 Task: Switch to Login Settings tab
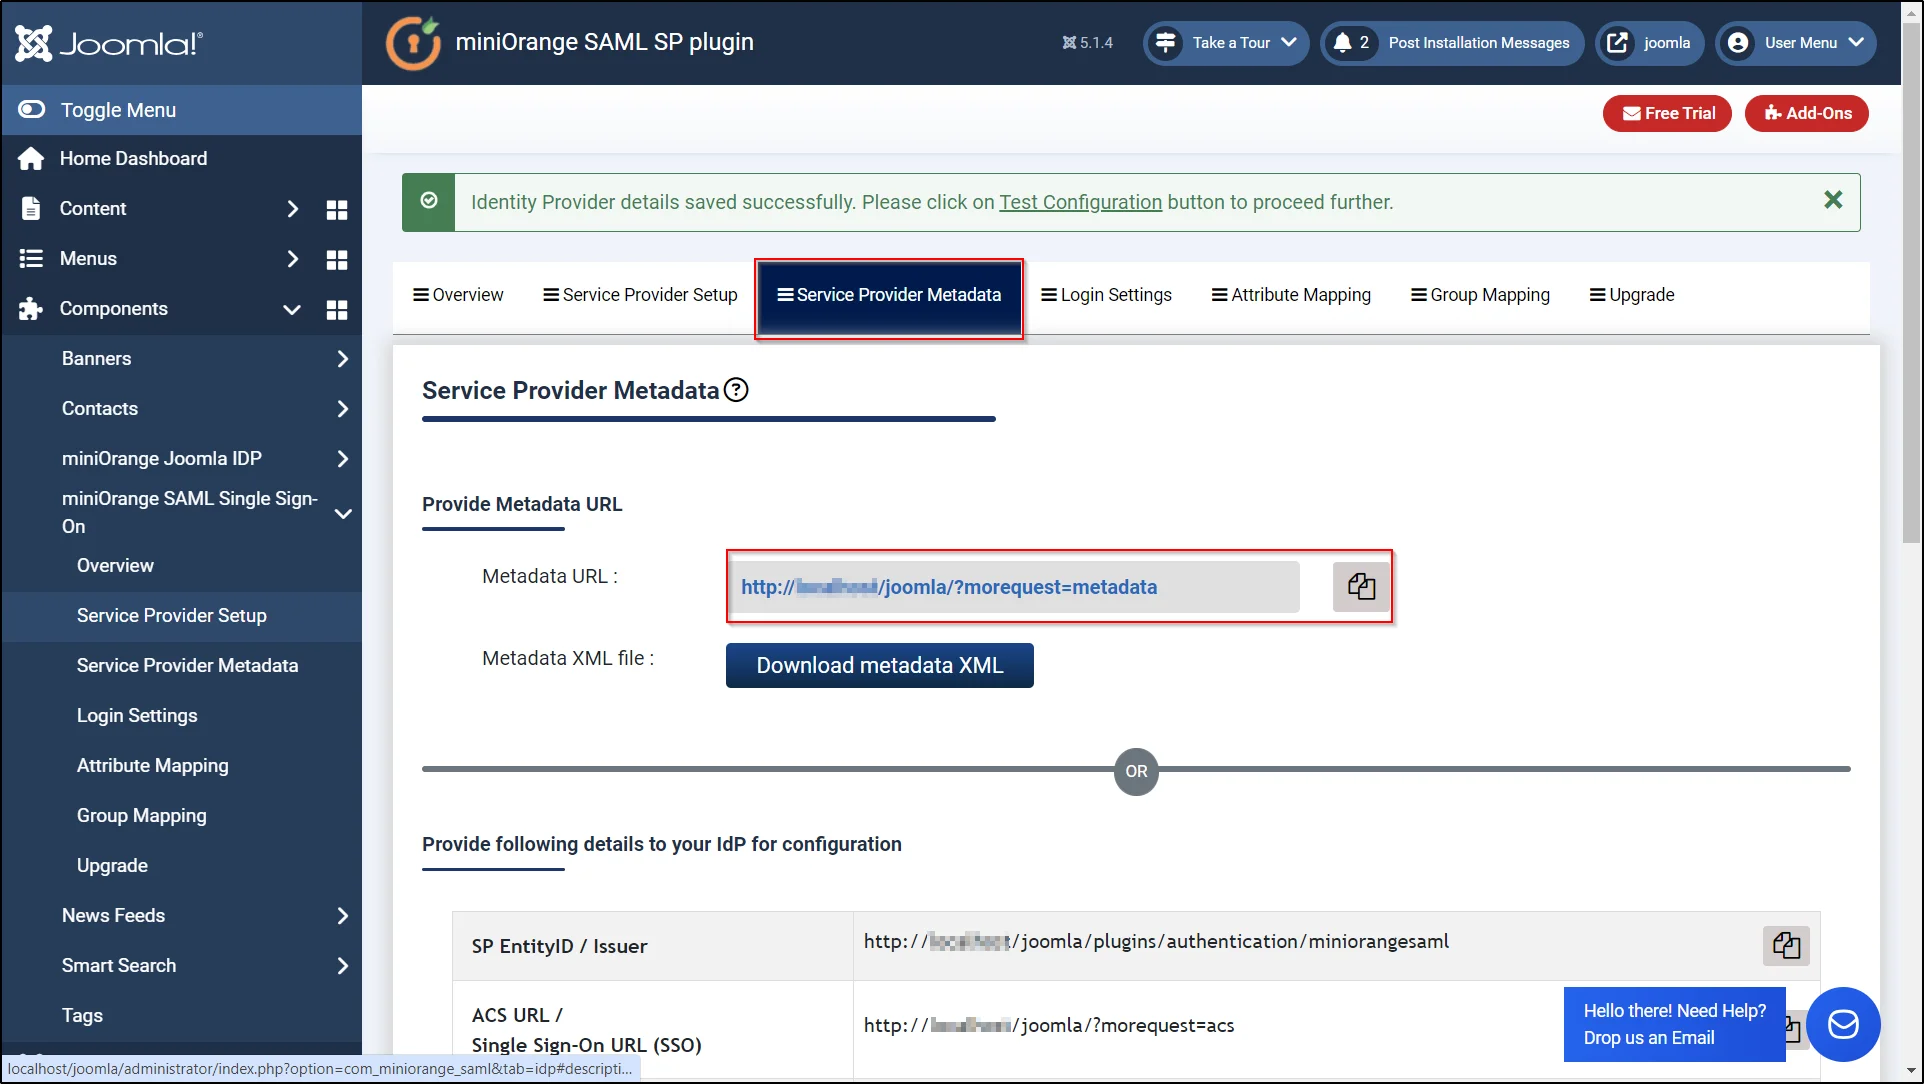coord(1106,295)
